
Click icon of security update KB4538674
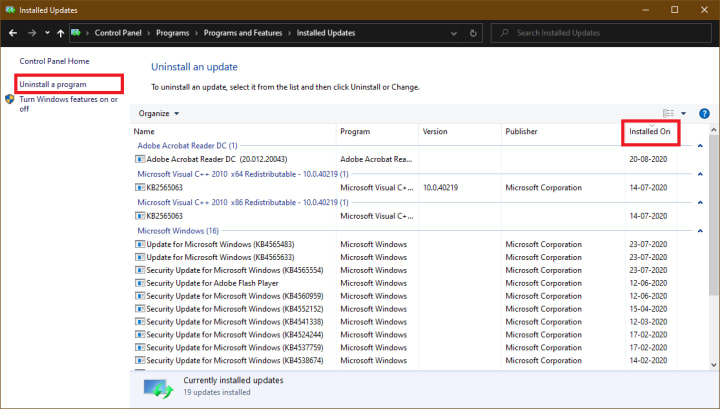click(x=140, y=360)
